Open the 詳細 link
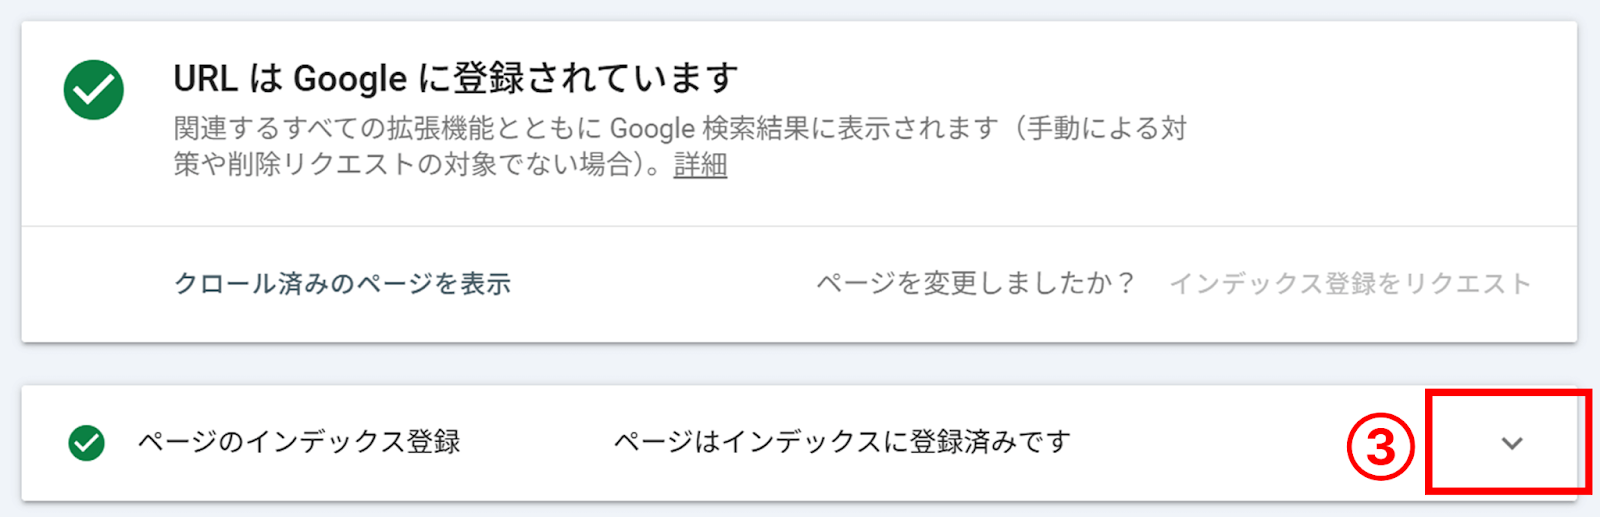The height and width of the screenshot is (517, 1600). (700, 165)
